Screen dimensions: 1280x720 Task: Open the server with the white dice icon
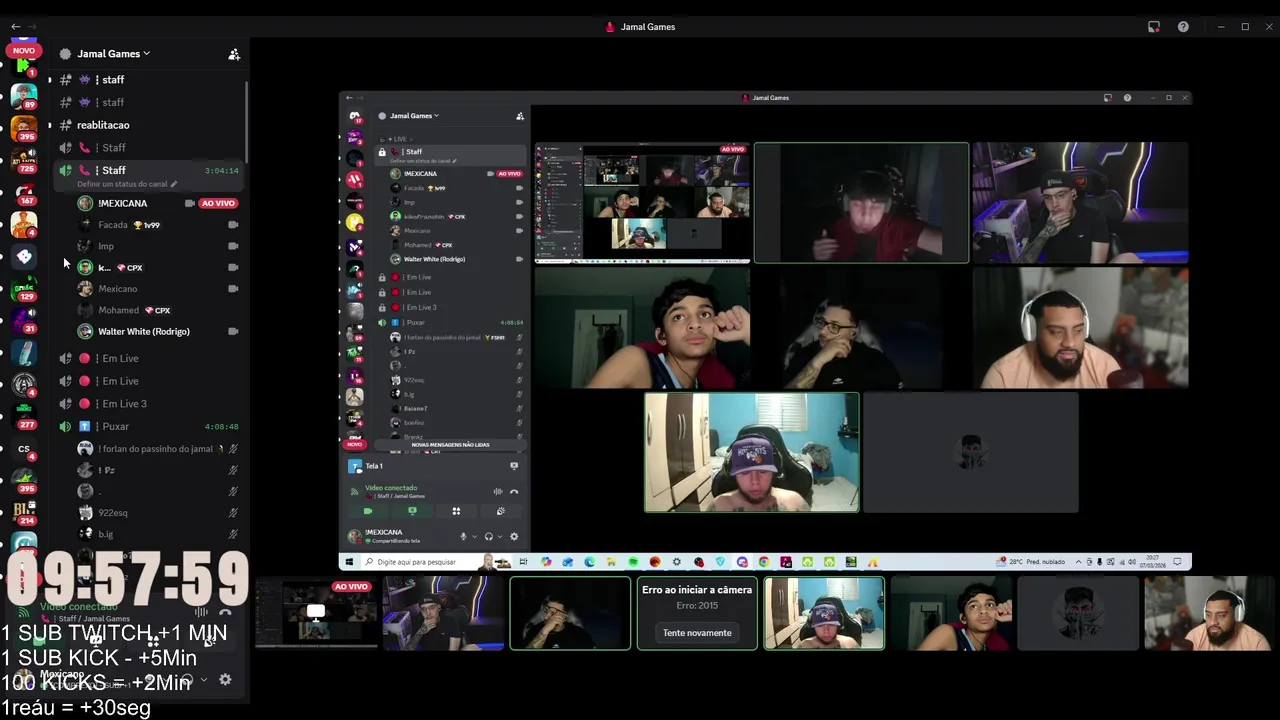pyautogui.click(x=24, y=257)
